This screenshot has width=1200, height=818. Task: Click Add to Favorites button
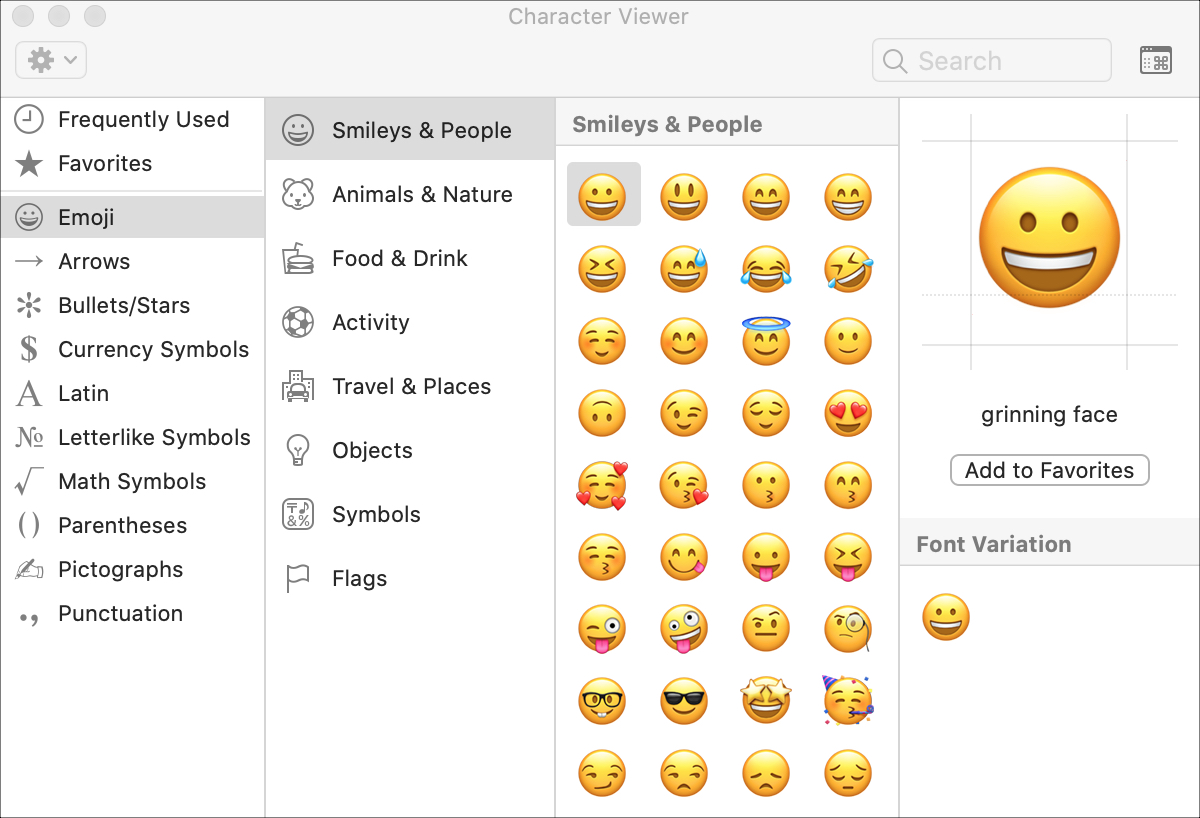1049,470
